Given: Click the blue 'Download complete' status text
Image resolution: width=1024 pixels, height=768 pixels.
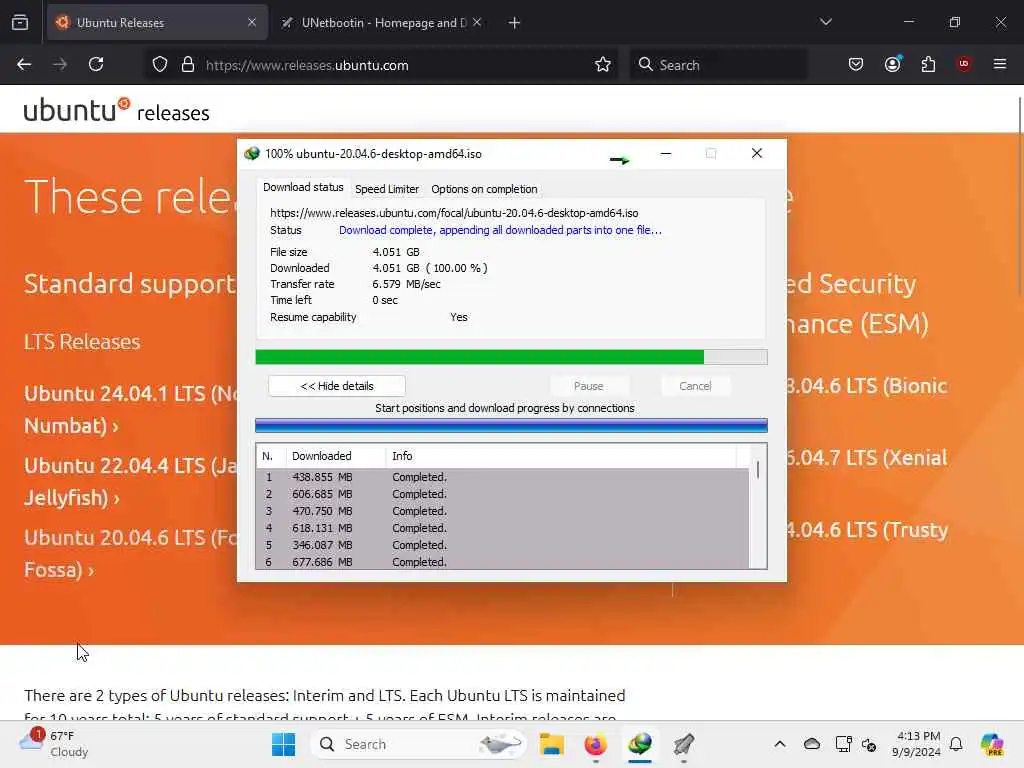Looking at the screenshot, I should point(500,230).
